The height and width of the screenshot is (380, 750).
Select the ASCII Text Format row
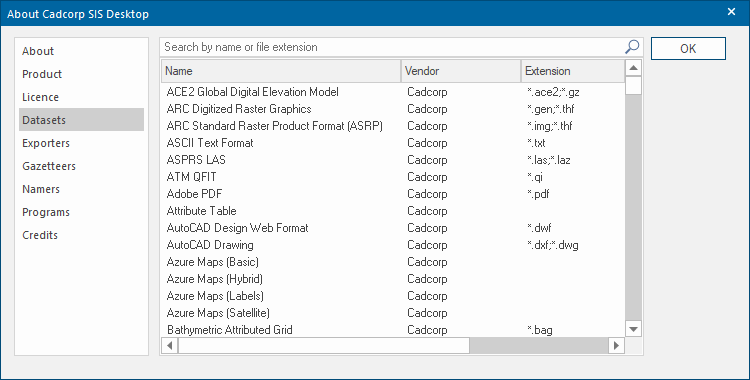(393, 143)
